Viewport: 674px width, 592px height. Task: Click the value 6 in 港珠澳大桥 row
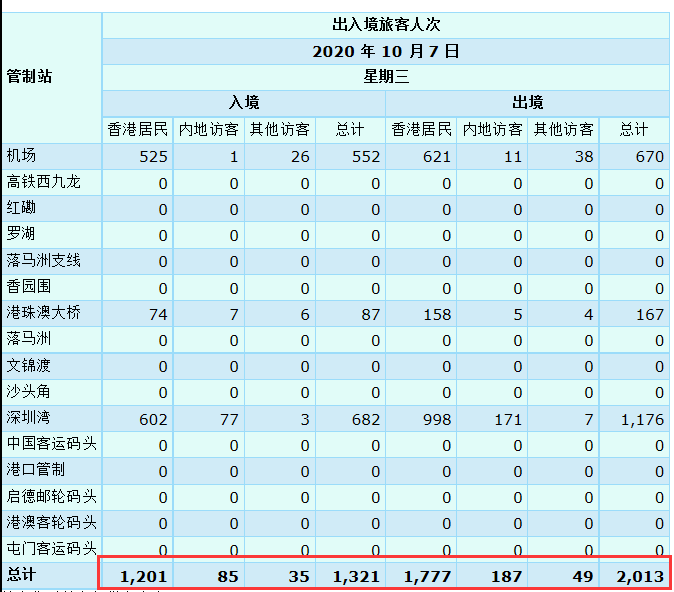[x=305, y=315]
